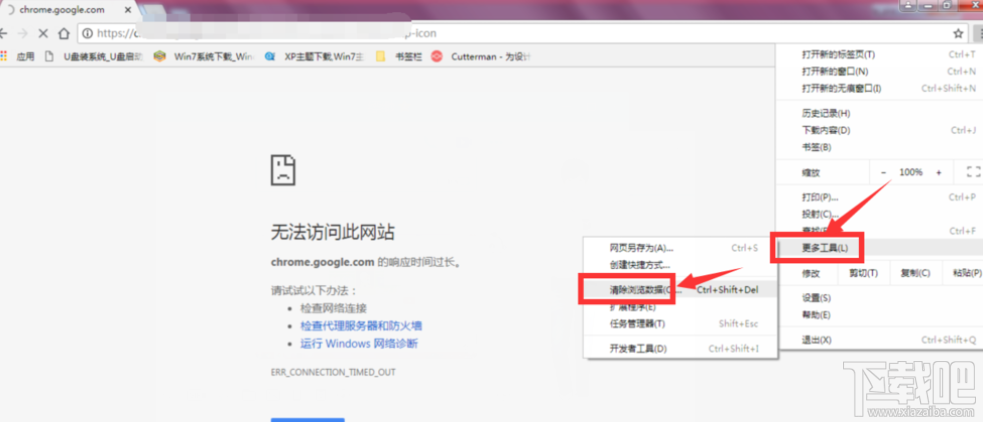Select 打开新的无痕窗口(I) menu item

[880, 88]
